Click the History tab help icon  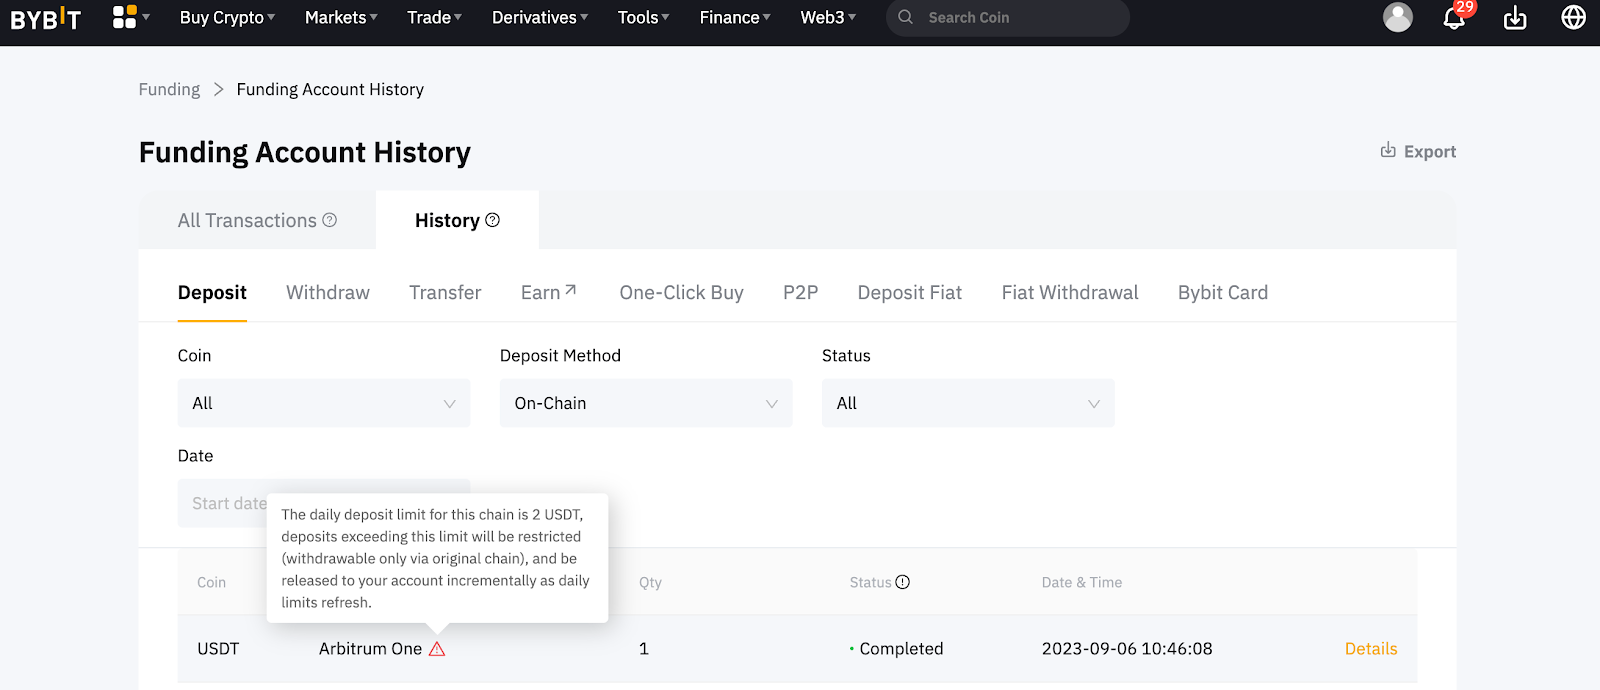(x=492, y=220)
